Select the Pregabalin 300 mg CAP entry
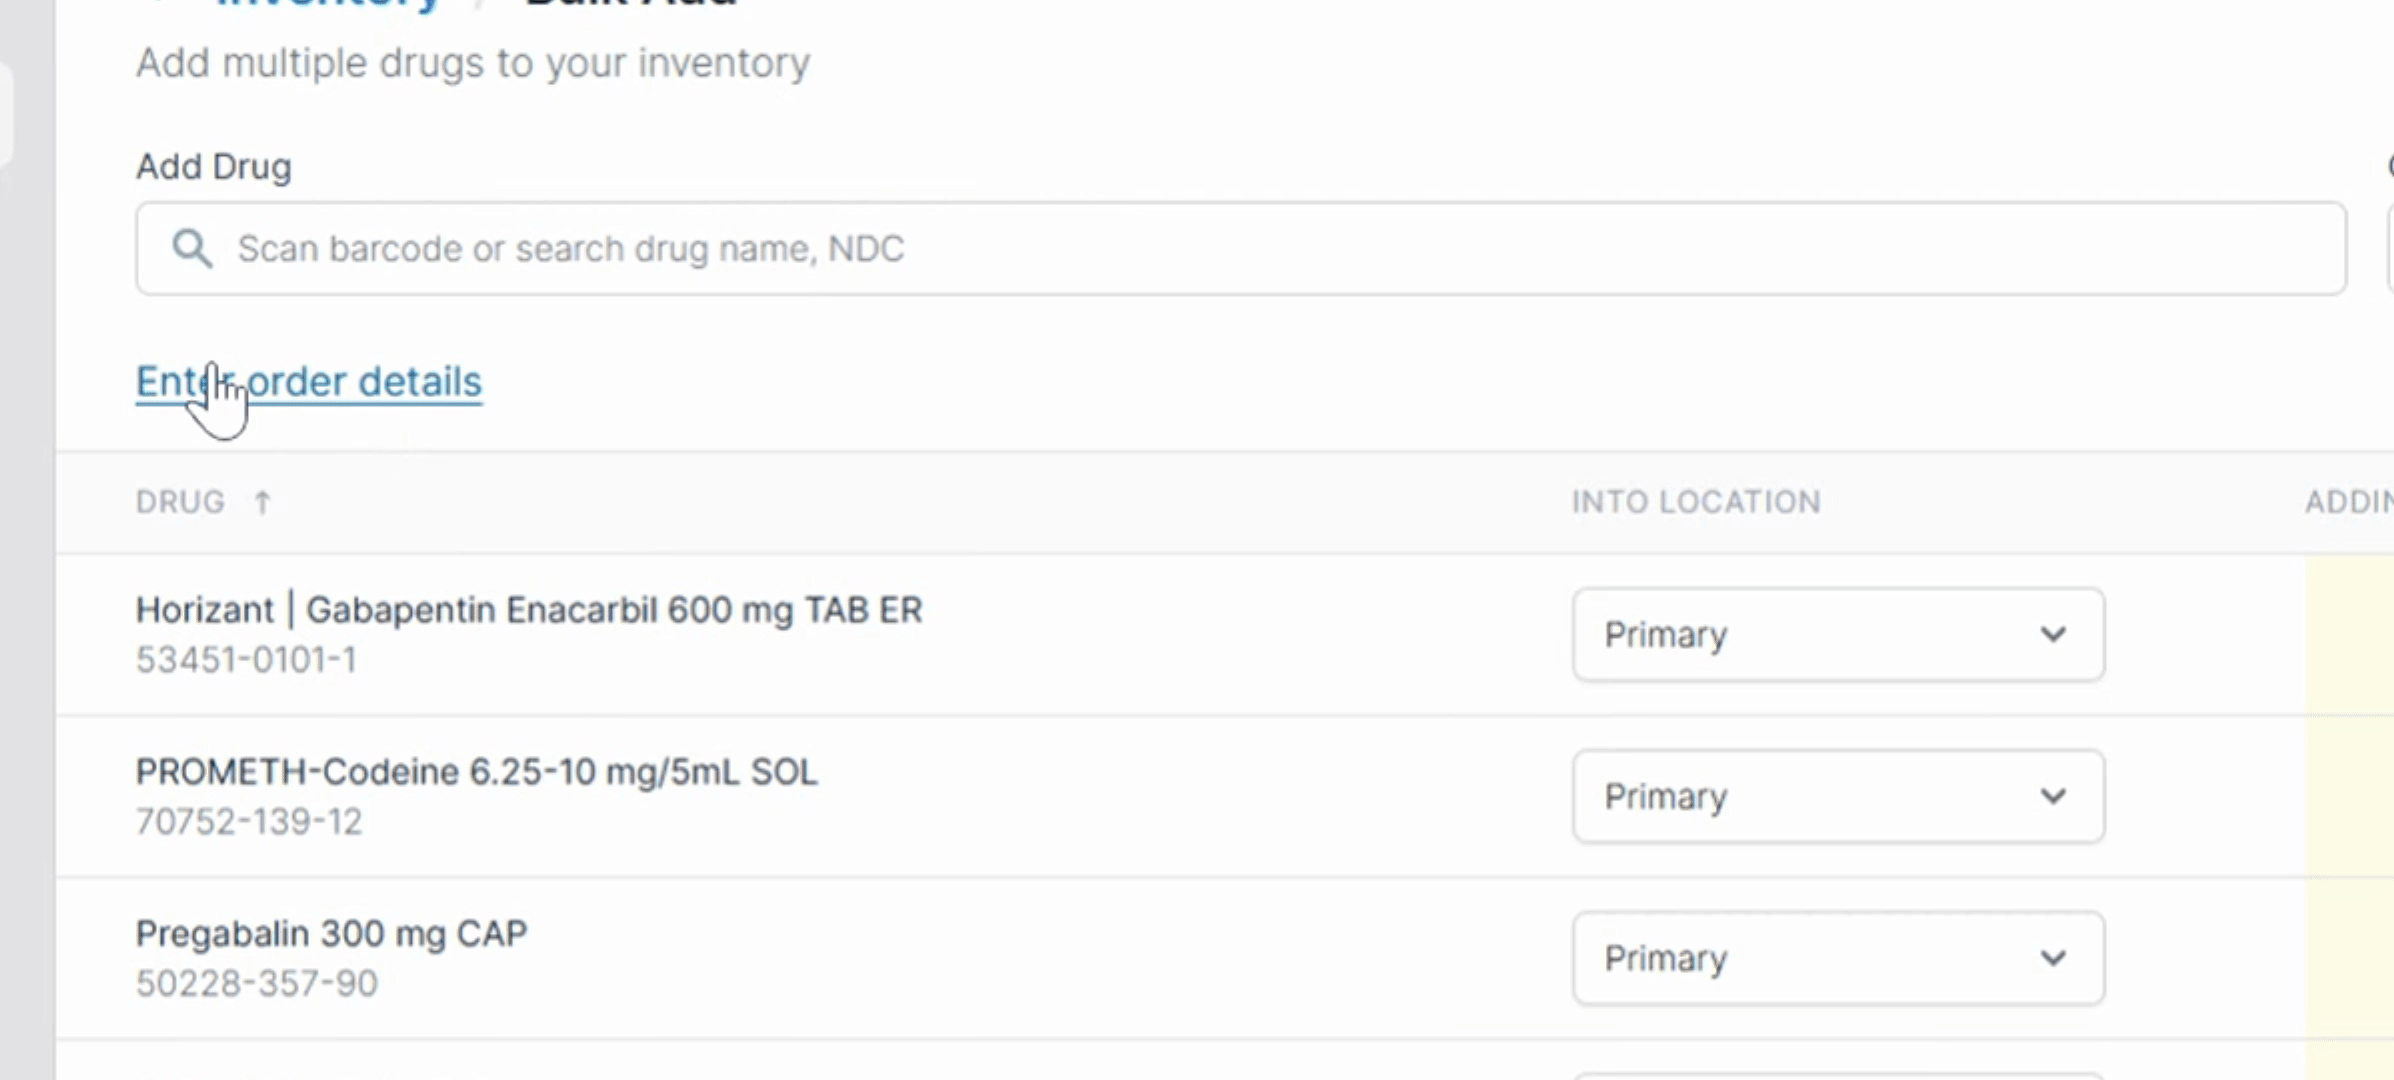The height and width of the screenshot is (1080, 2394). (x=331, y=933)
